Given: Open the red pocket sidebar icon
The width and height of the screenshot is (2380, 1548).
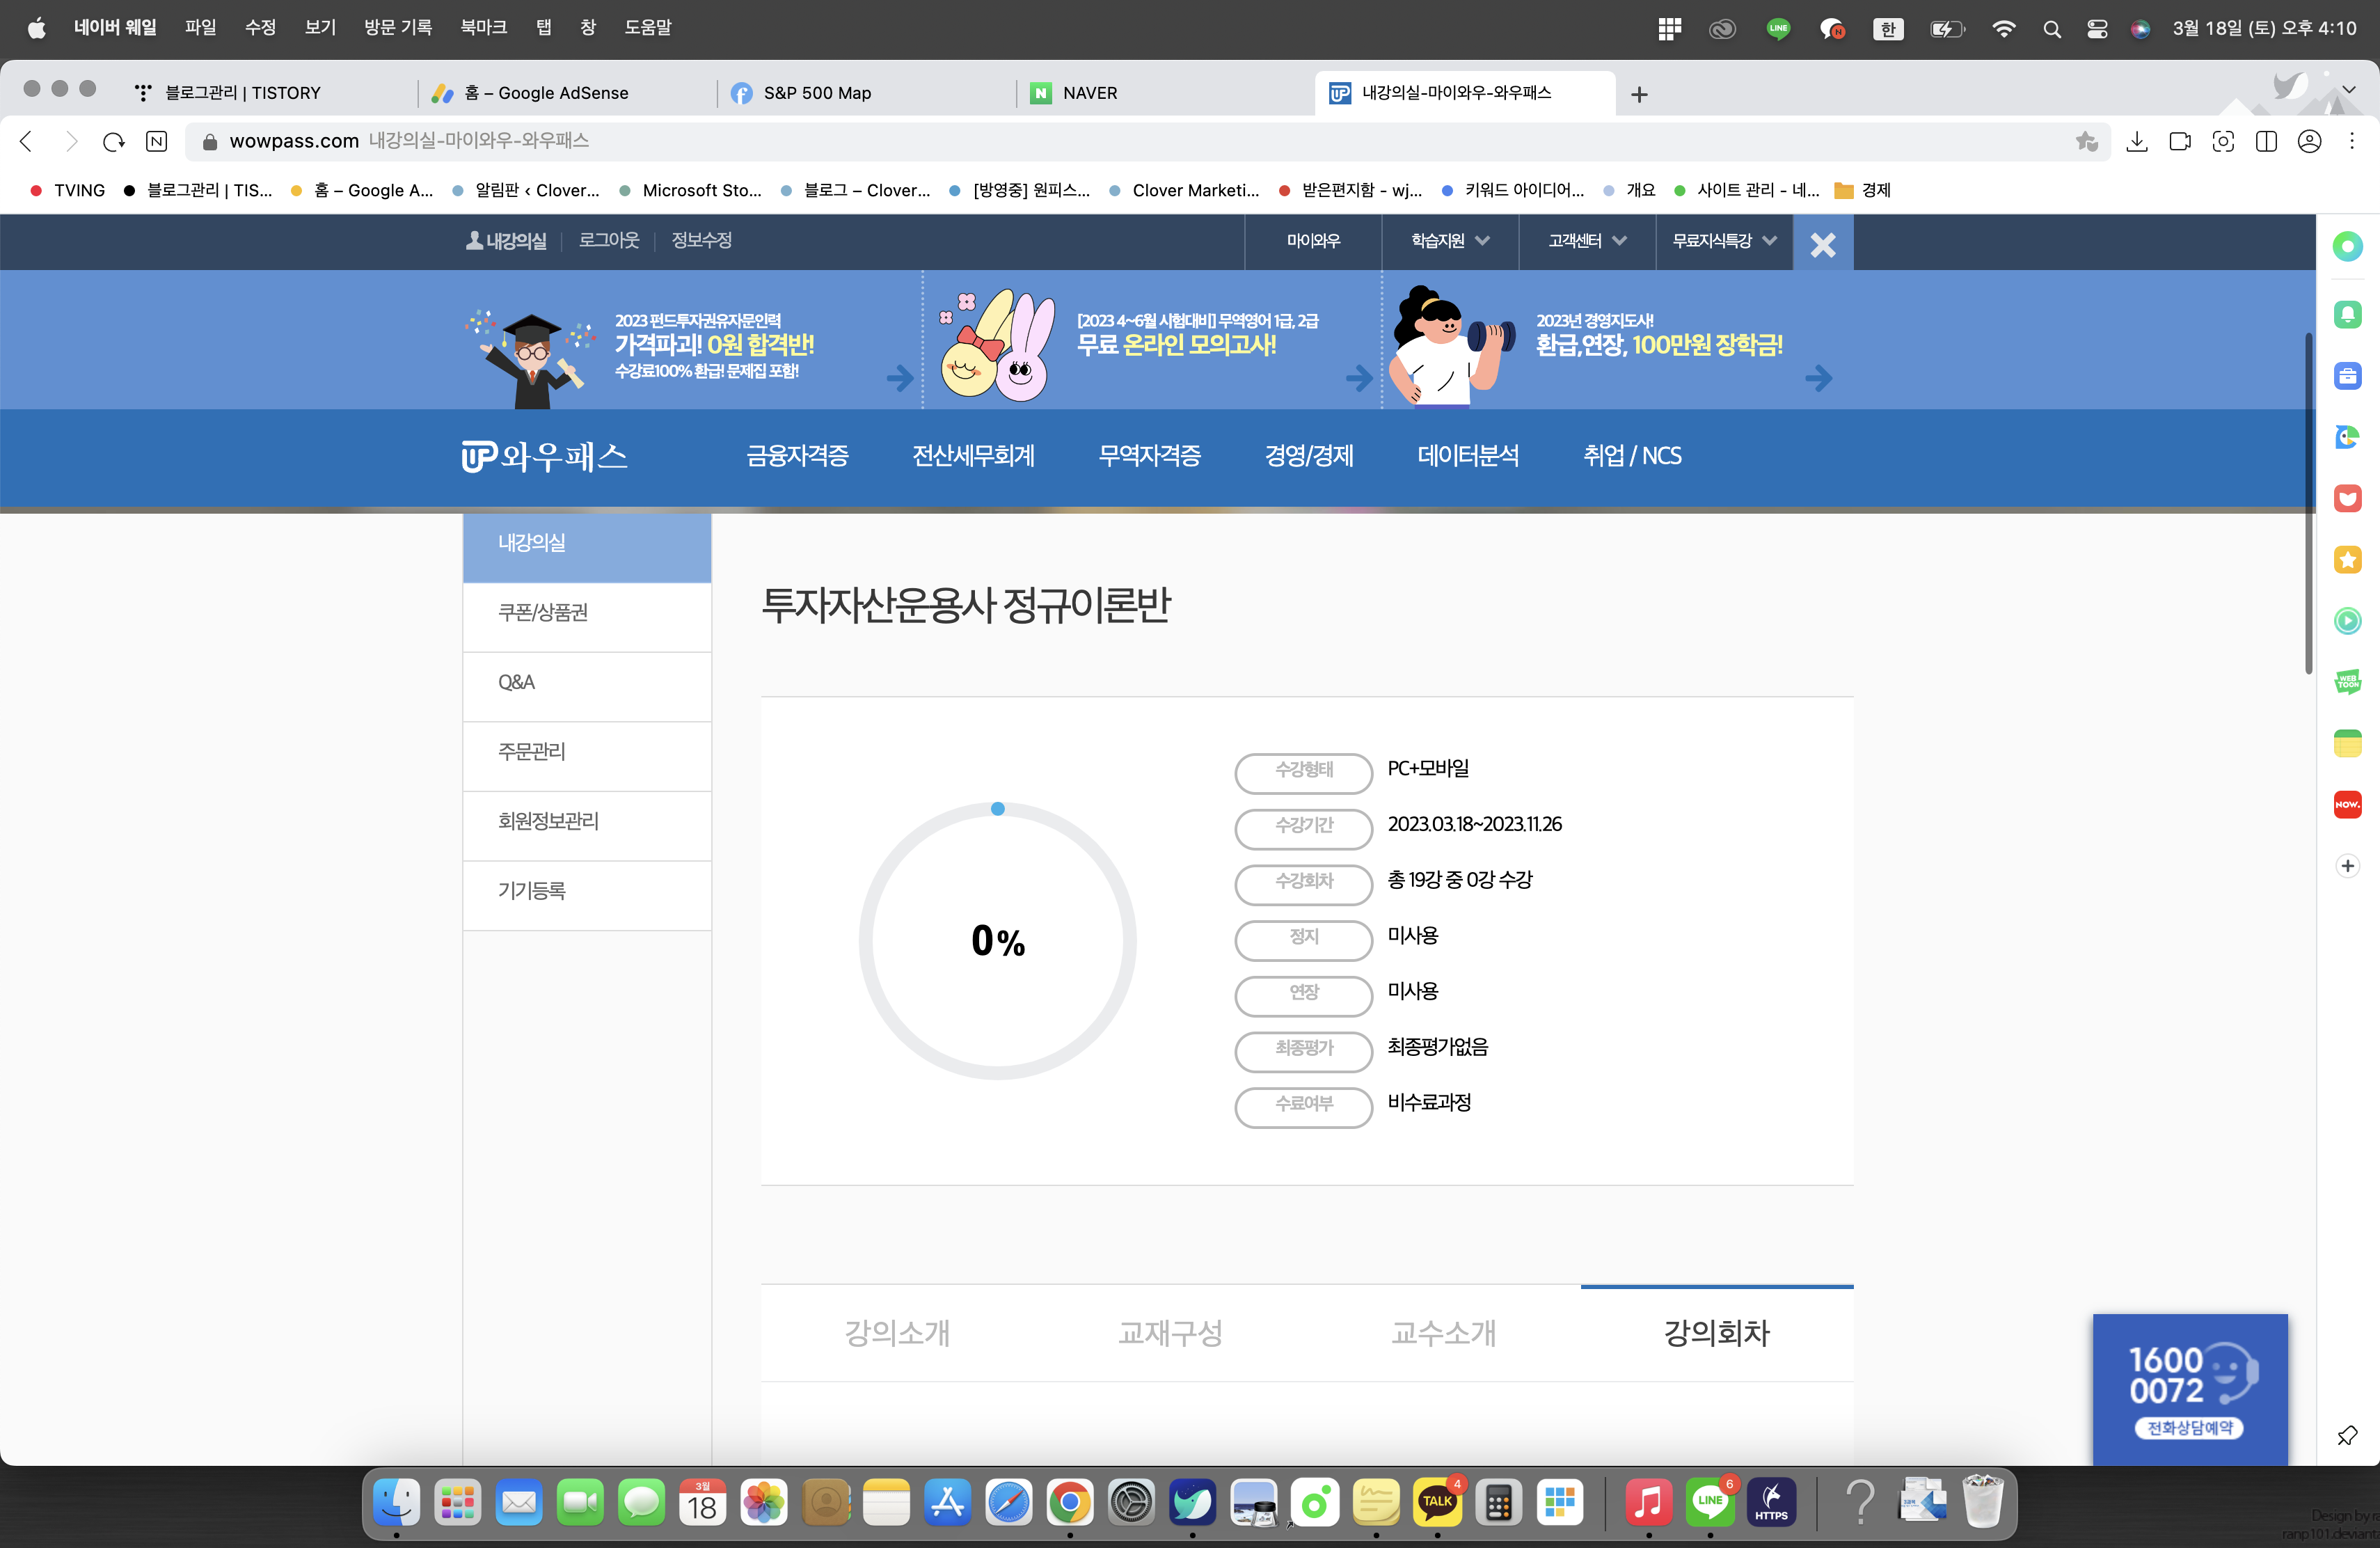Looking at the screenshot, I should pos(2347,499).
